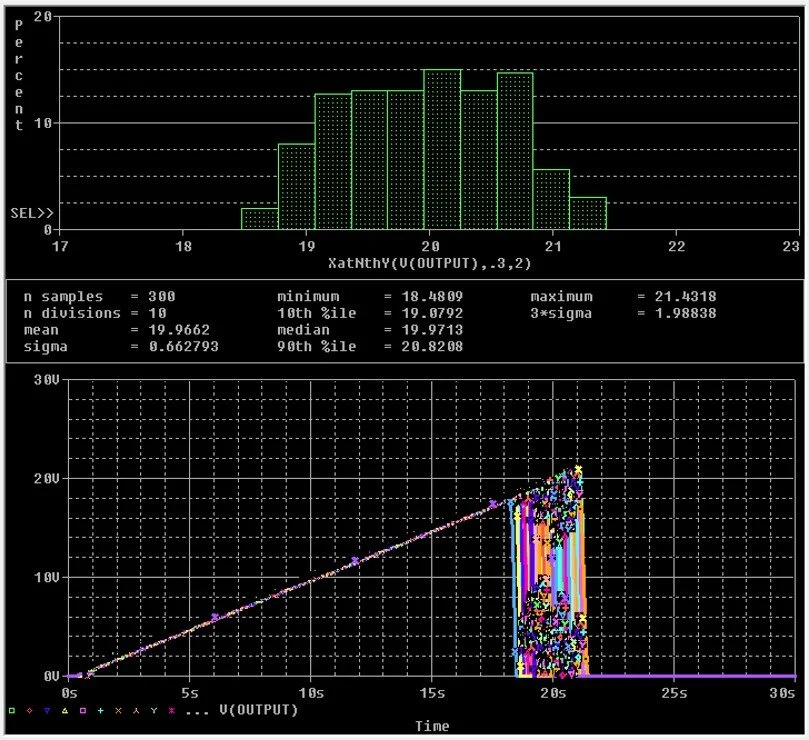Click the median value 19.9713
The width and height of the screenshot is (809, 740).
coord(432,330)
